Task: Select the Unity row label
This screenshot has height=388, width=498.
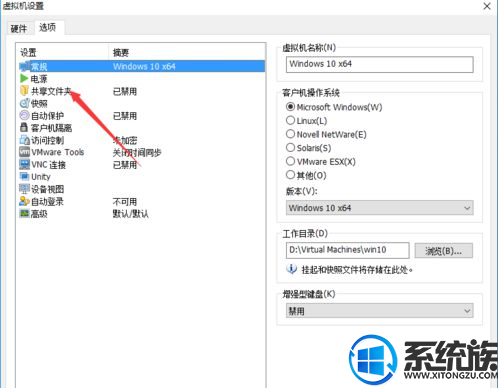Action: (41, 177)
